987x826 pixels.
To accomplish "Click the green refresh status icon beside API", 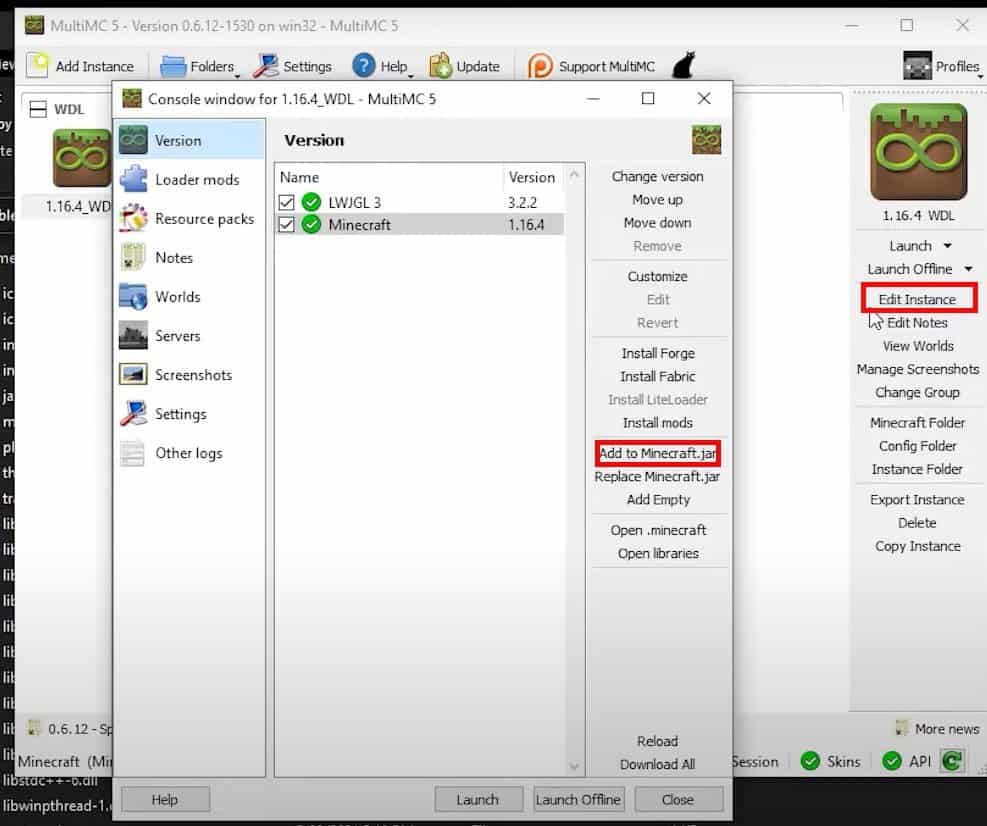I will click(x=952, y=761).
